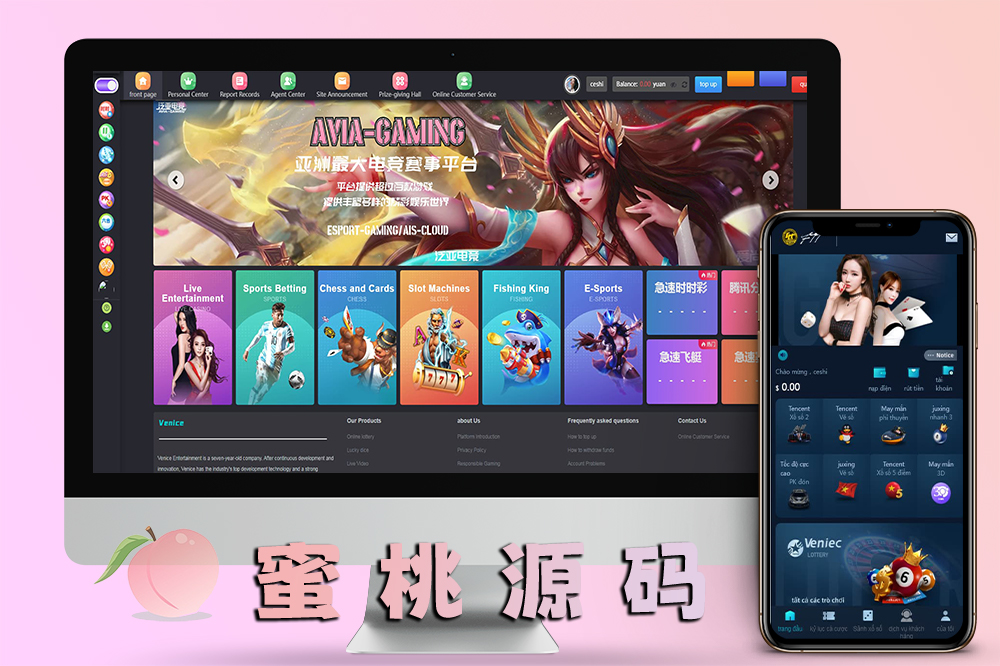Click the right carousel arrow on the banner

click(x=770, y=180)
